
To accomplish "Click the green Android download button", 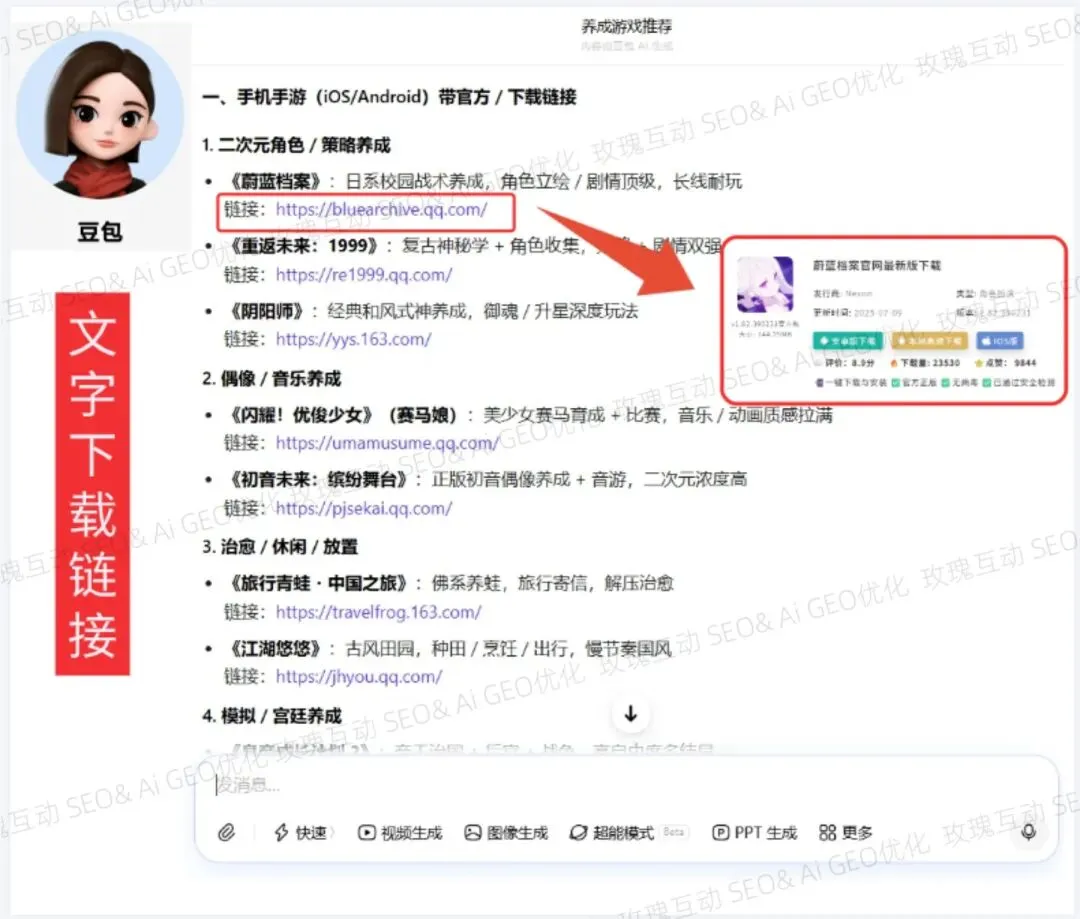I will (848, 340).
